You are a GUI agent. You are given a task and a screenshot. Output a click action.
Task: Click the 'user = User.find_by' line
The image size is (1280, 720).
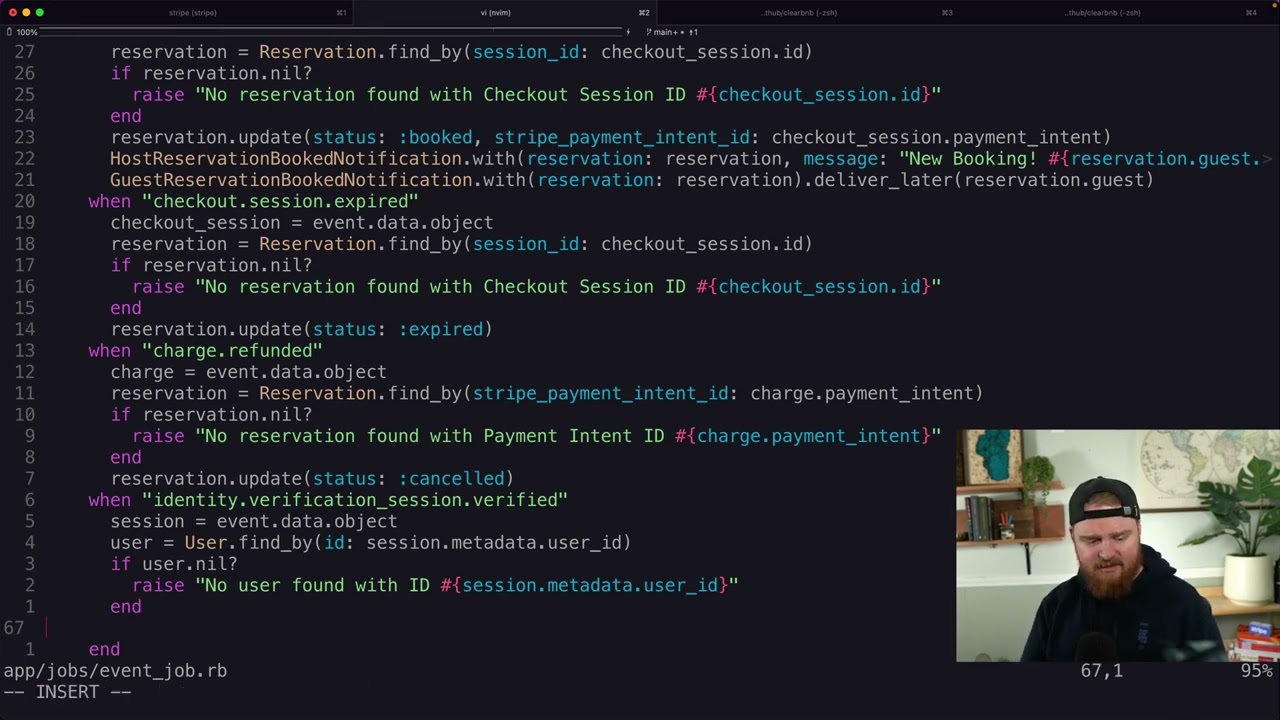(x=370, y=543)
